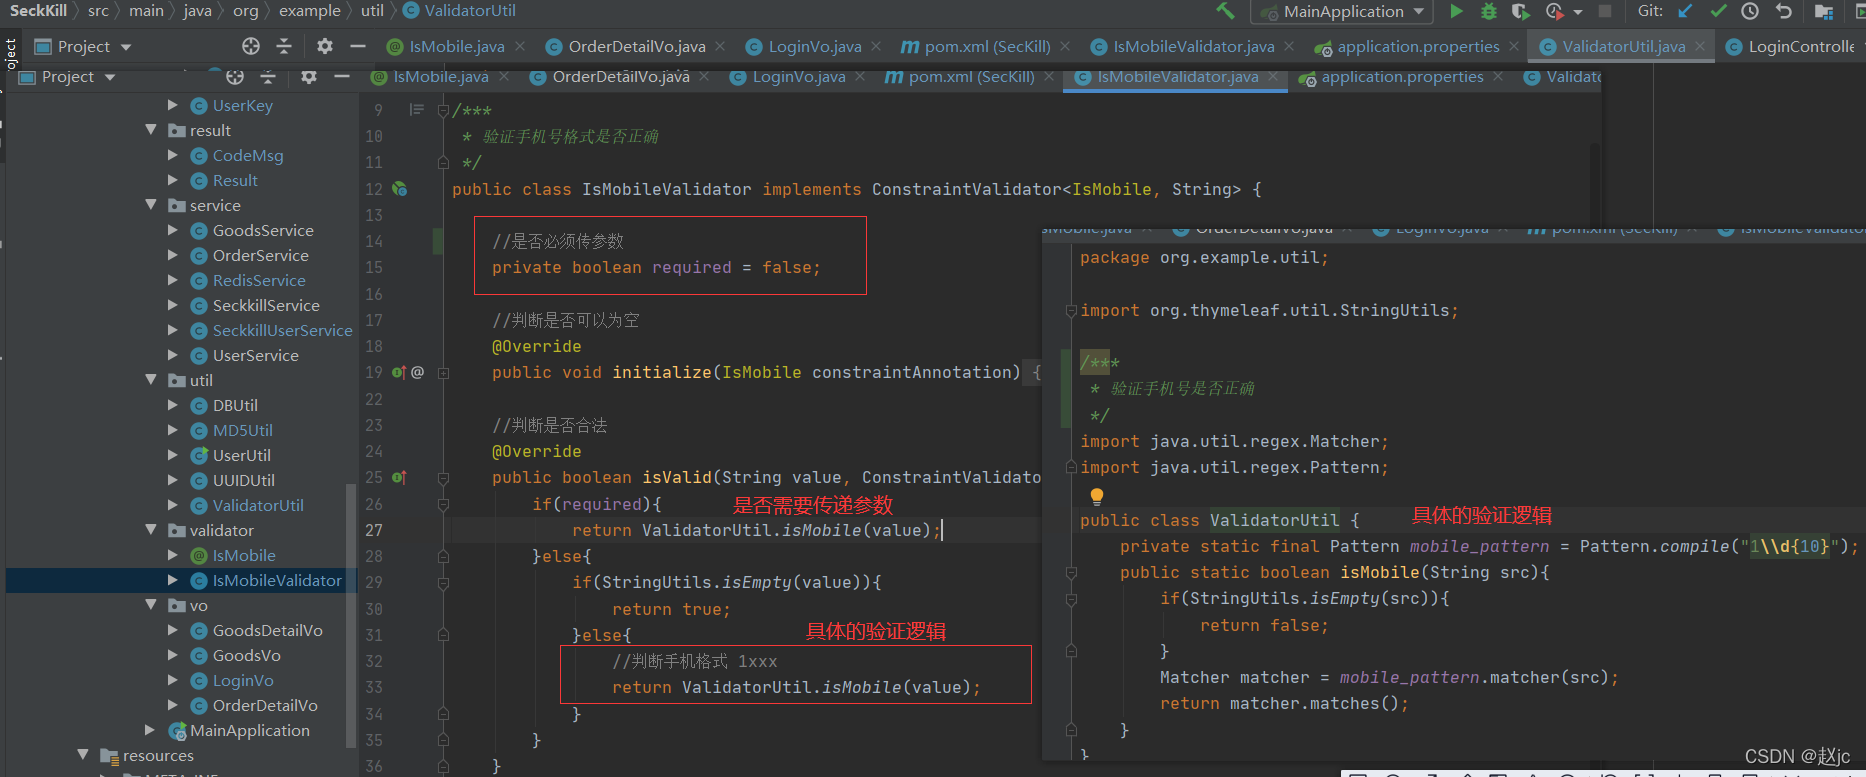Select DBUtil in project tree
This screenshot has height=777, width=1866.
tap(235, 405)
